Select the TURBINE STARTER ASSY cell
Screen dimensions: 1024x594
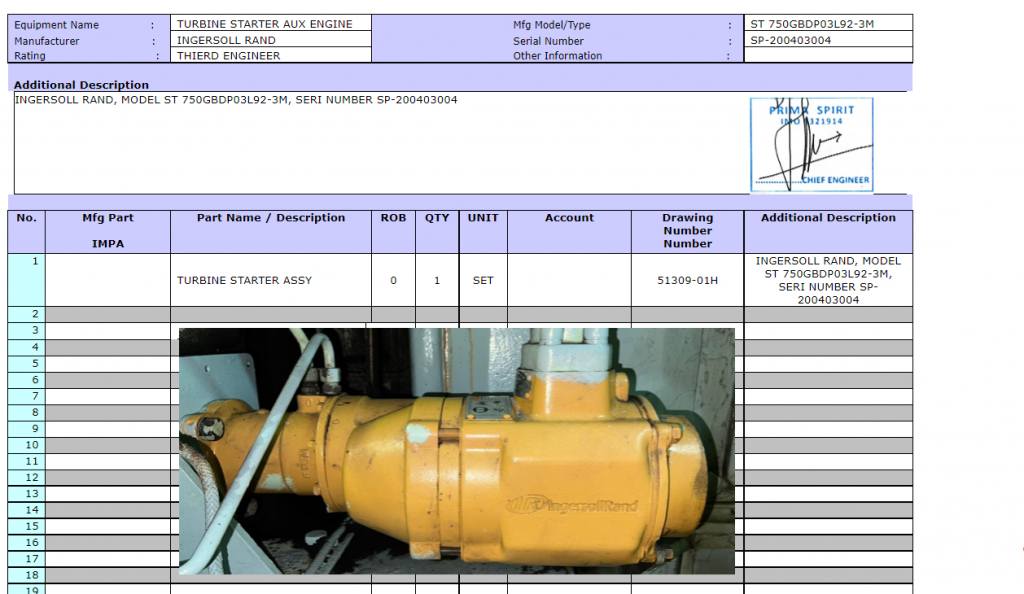pos(244,281)
